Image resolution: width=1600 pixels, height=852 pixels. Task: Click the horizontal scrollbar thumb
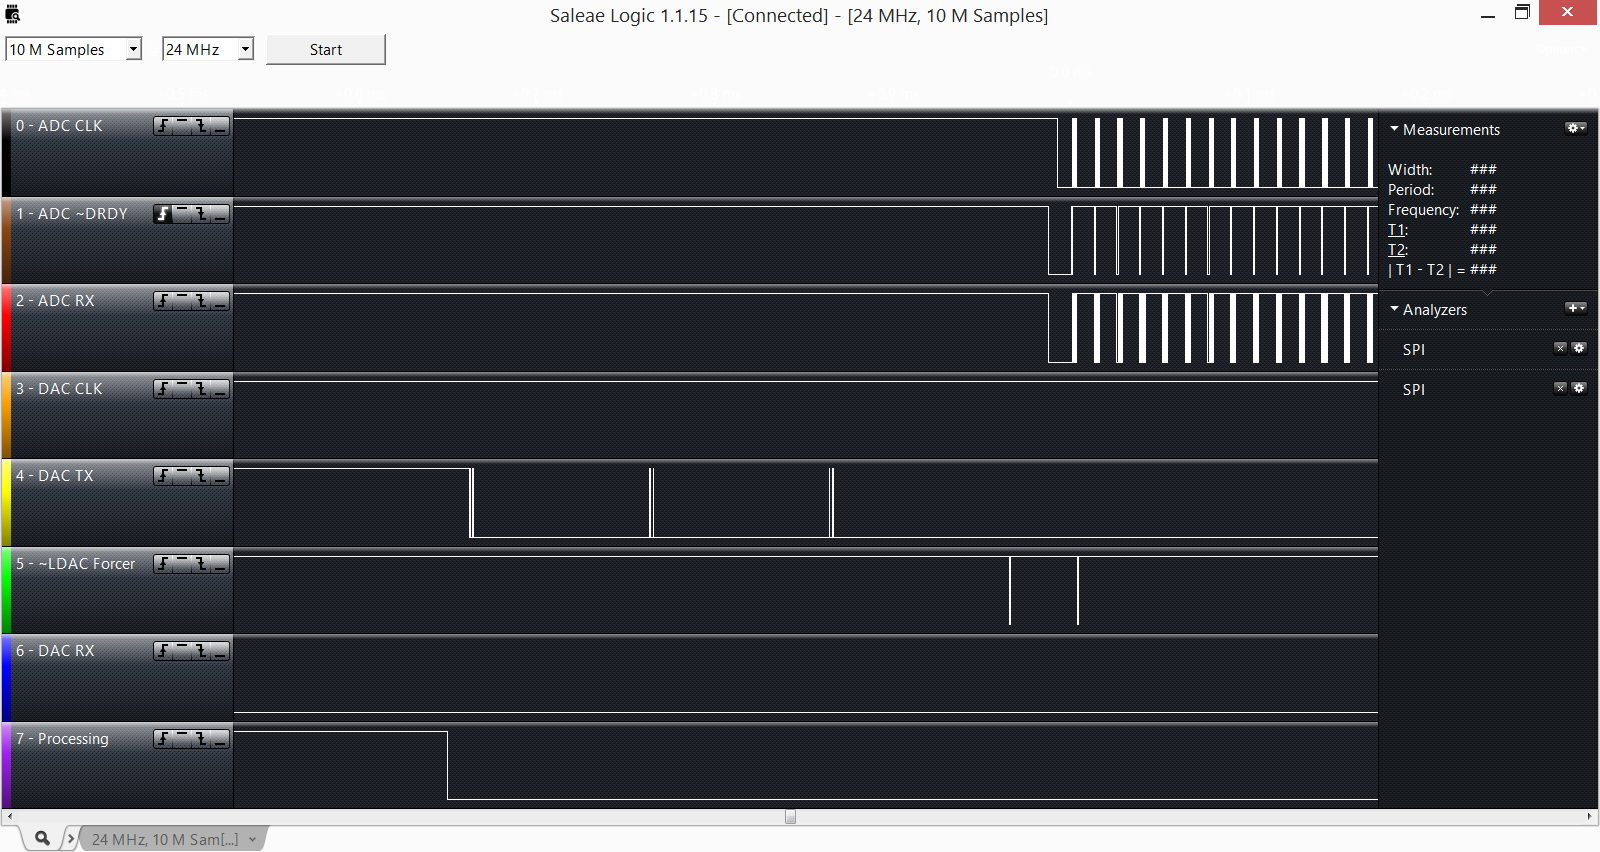tap(791, 817)
